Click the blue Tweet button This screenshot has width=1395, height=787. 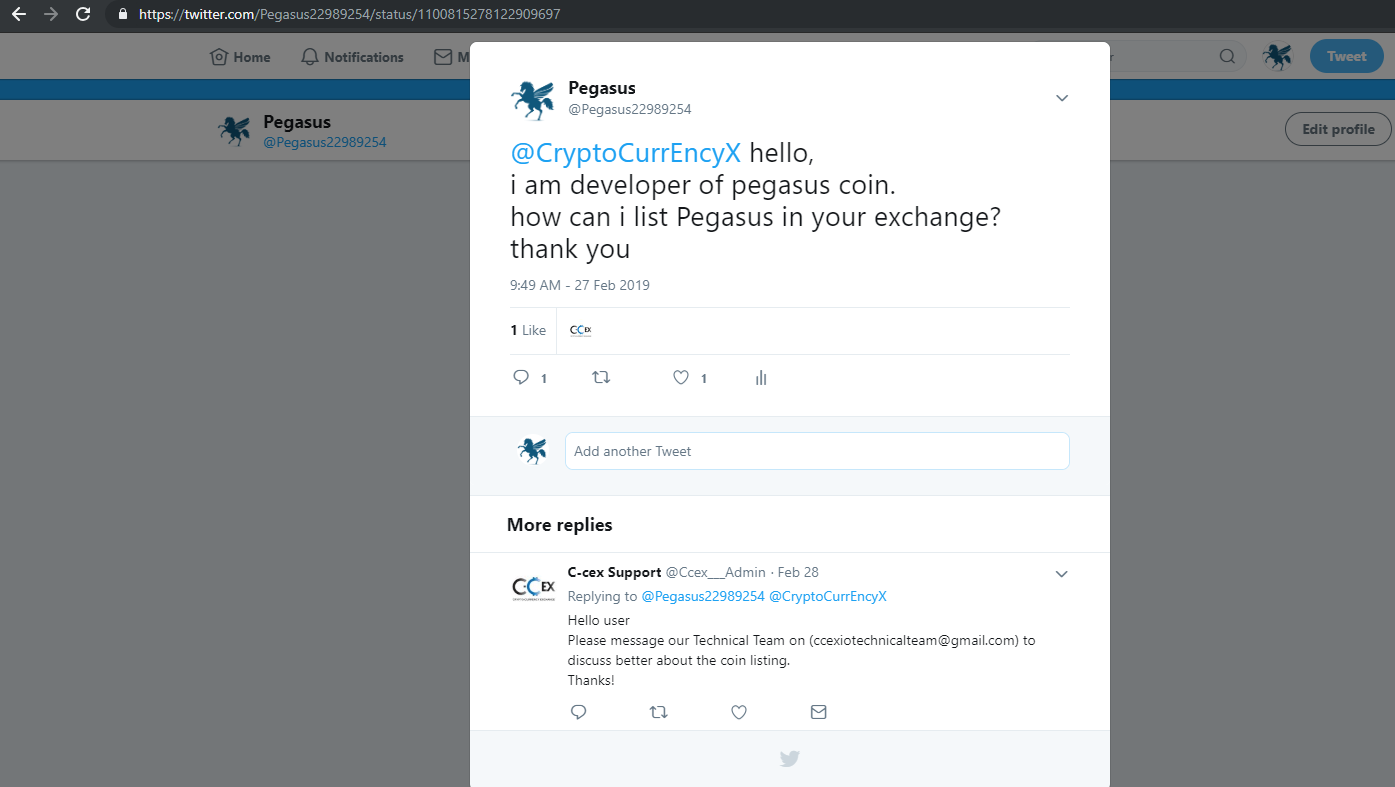coord(1346,56)
